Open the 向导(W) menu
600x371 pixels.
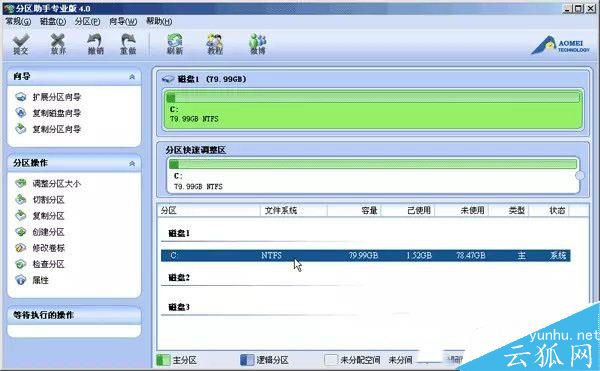tap(123, 21)
